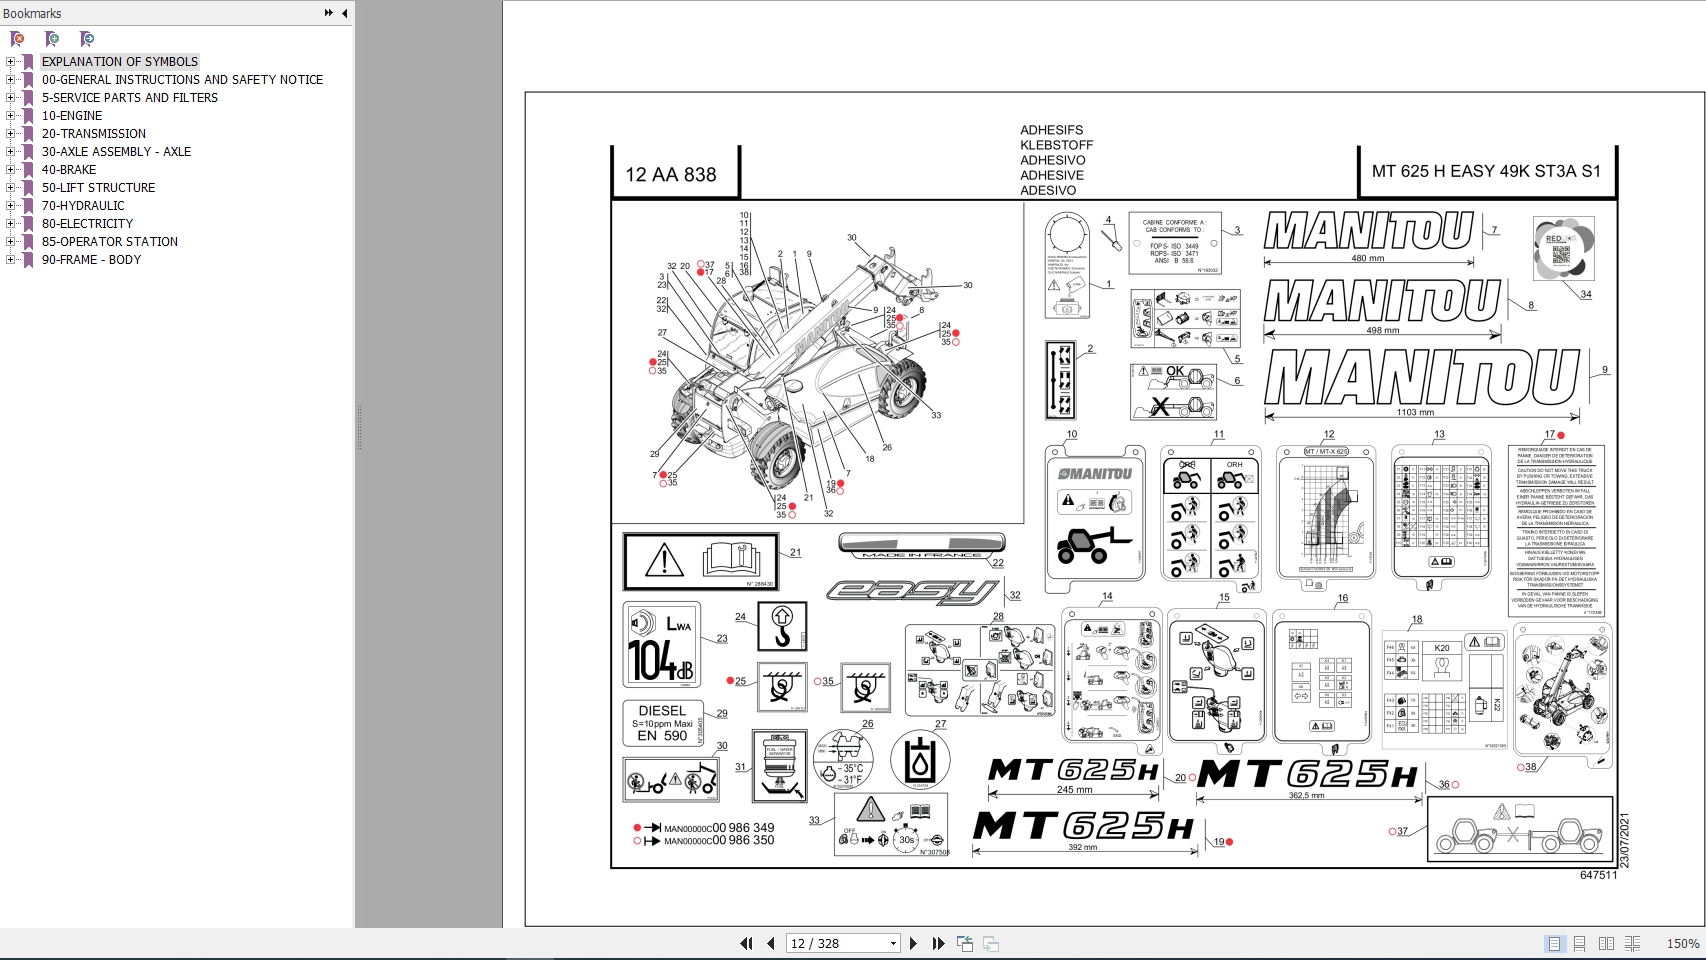Select the EXPLANATION OF SYMBOLS bookmark
Image resolution: width=1706 pixels, height=960 pixels.
tap(120, 62)
